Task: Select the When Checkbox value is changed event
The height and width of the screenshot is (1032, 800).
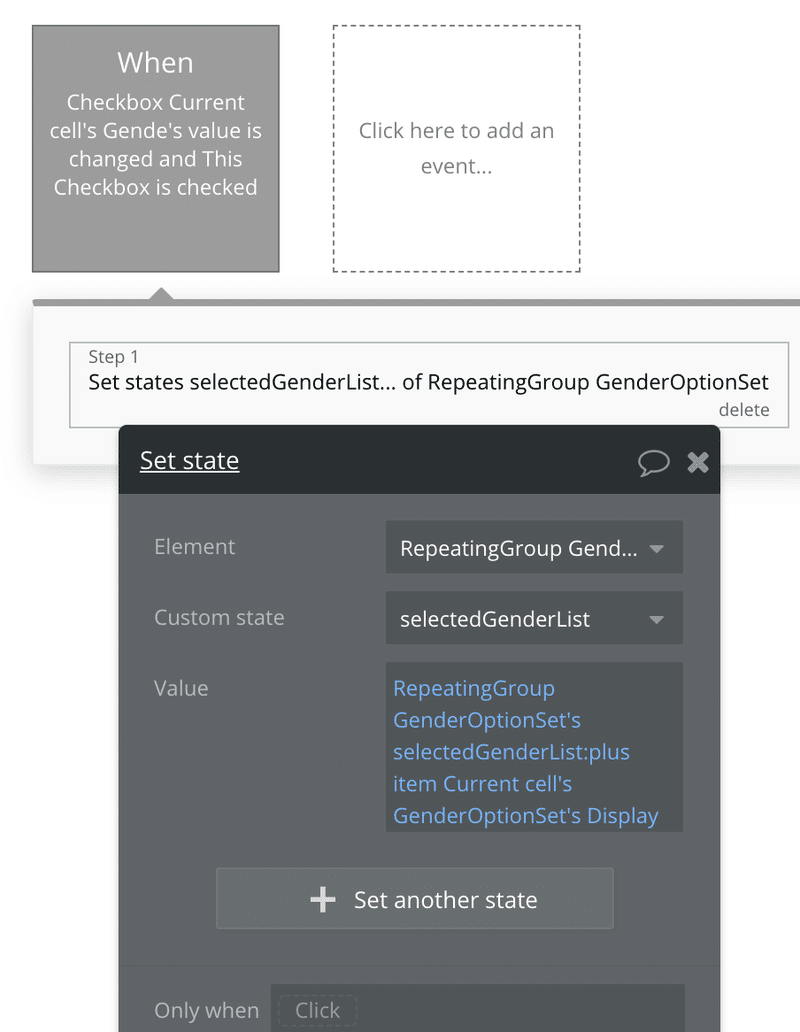Action: [156, 149]
